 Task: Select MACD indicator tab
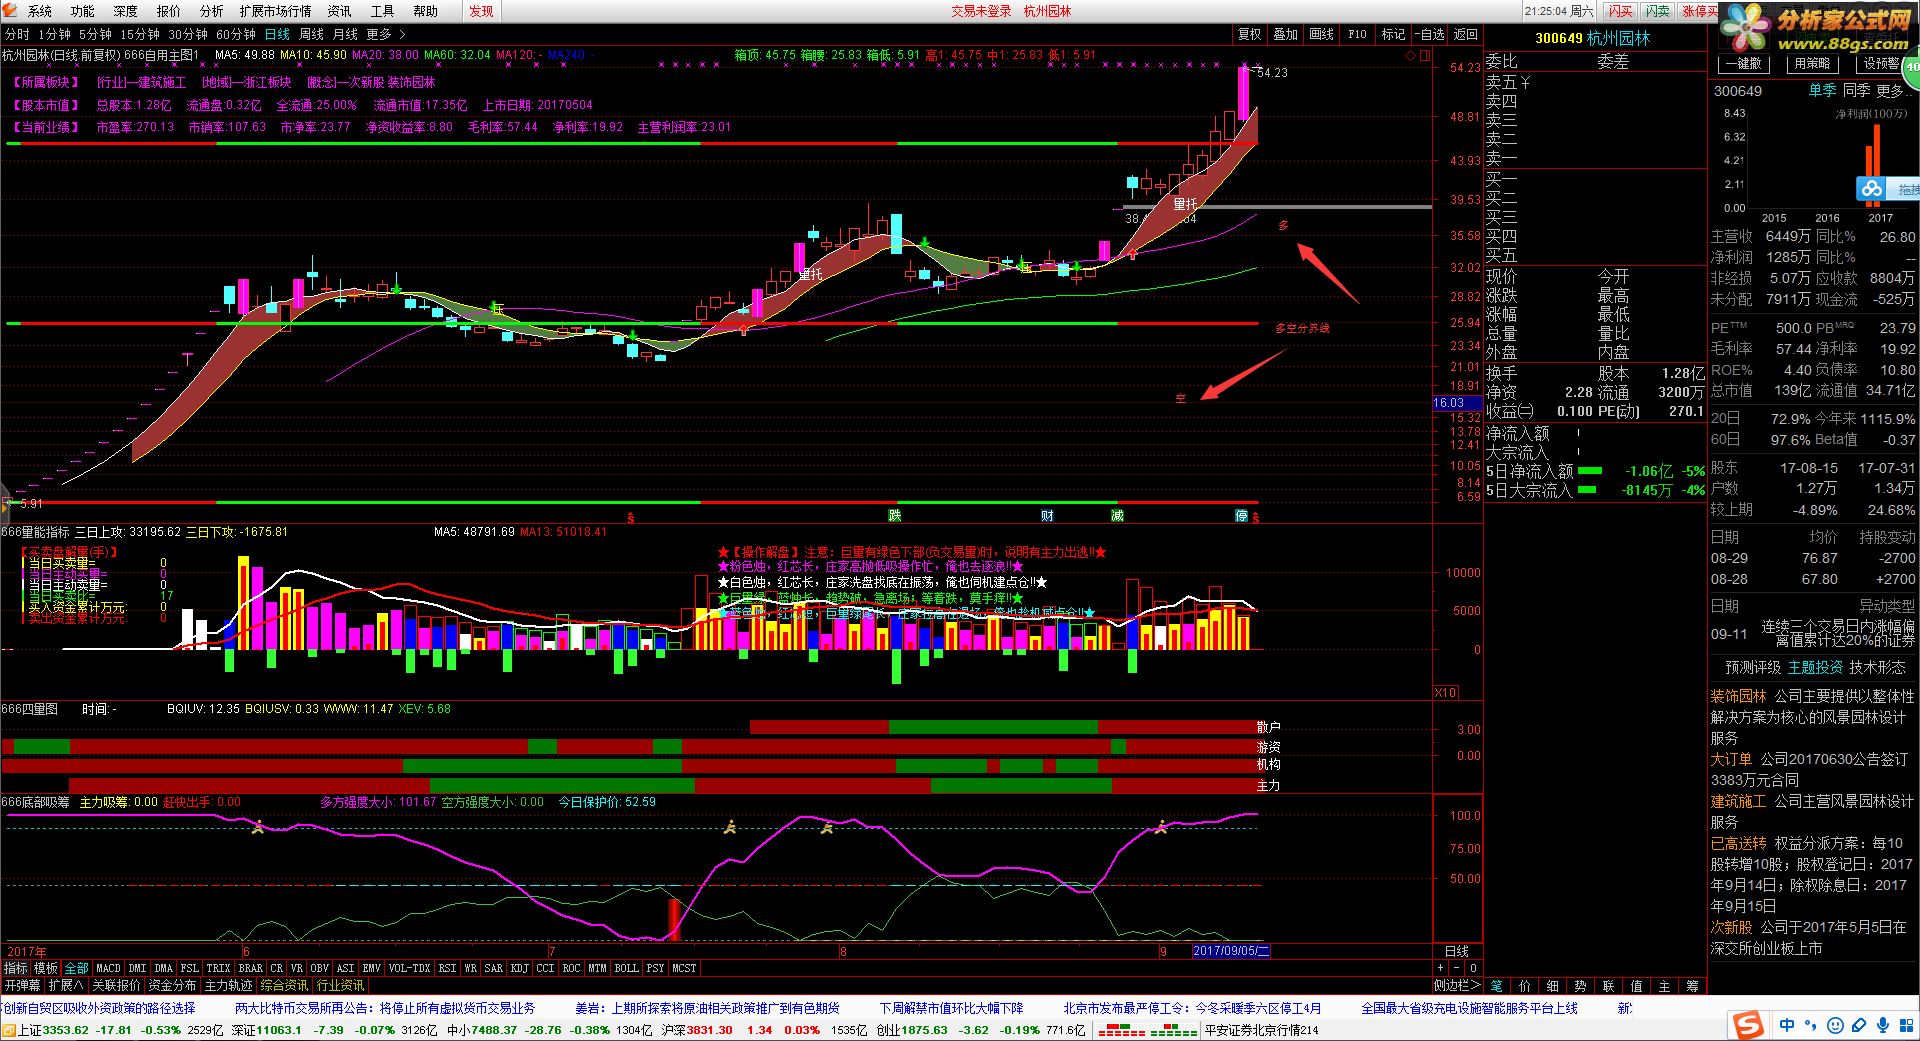tap(108, 968)
